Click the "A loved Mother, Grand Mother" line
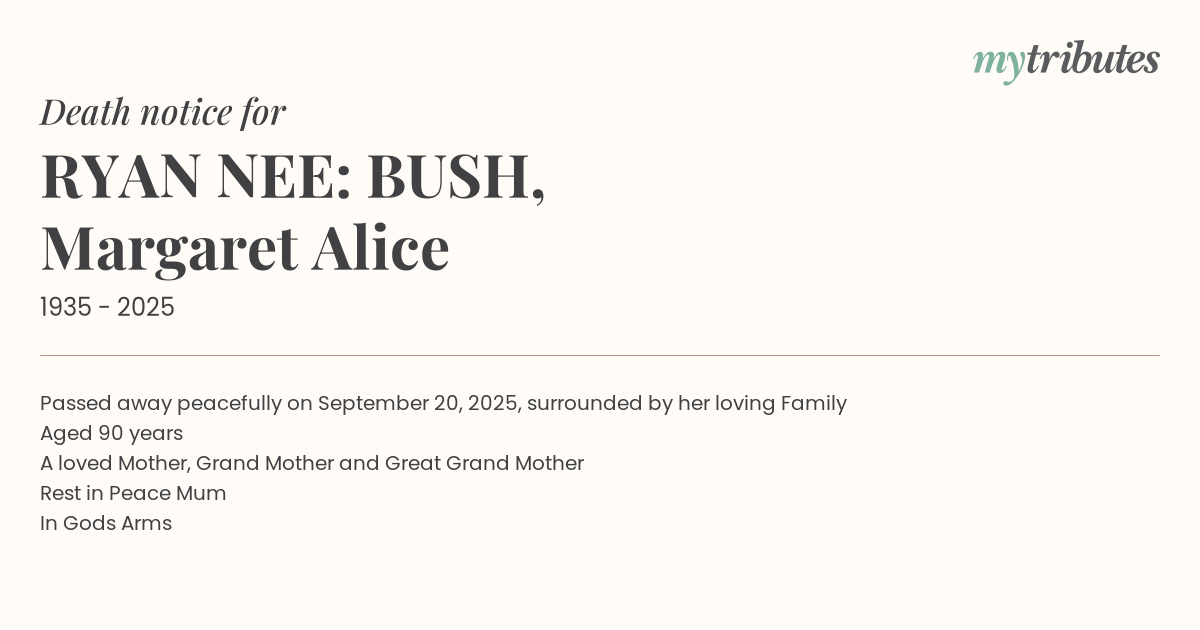Image resolution: width=1200 pixels, height=630 pixels. pyautogui.click(x=312, y=463)
